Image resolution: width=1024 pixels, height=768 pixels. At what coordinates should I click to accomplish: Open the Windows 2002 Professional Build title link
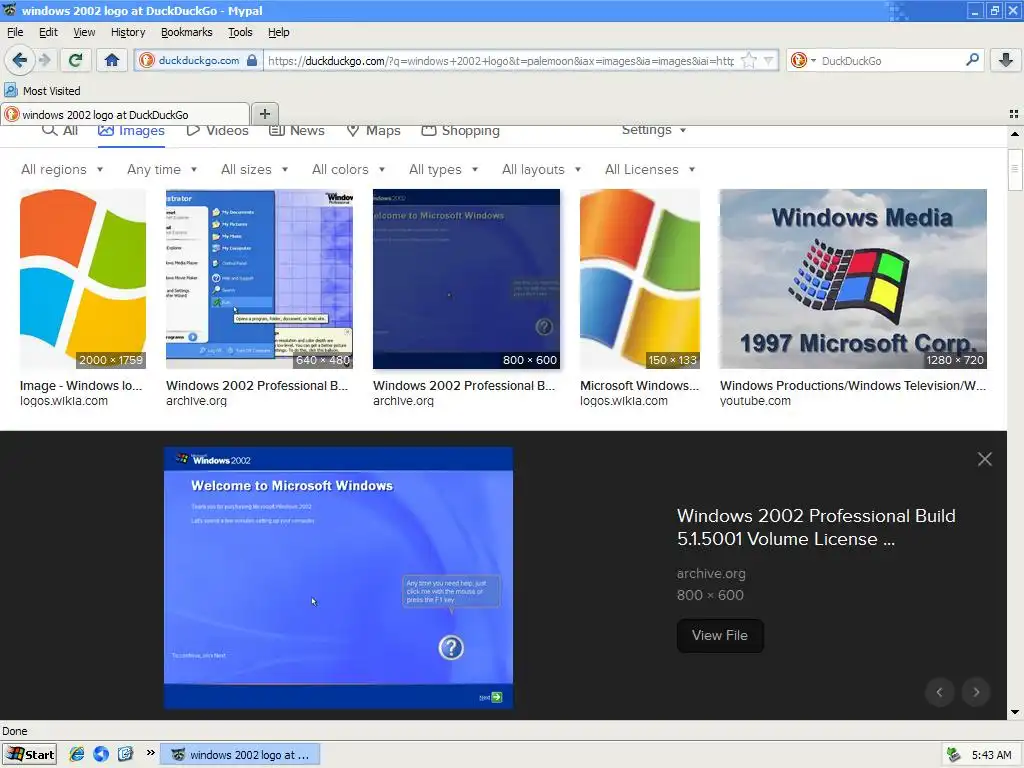click(x=816, y=527)
